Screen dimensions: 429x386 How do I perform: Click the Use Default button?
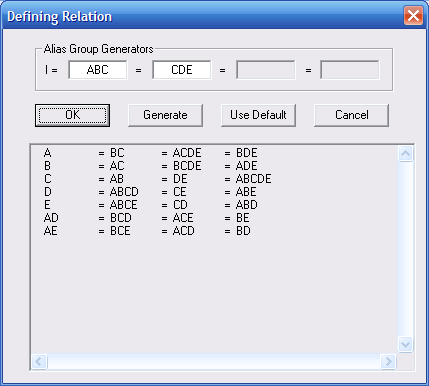click(x=258, y=115)
